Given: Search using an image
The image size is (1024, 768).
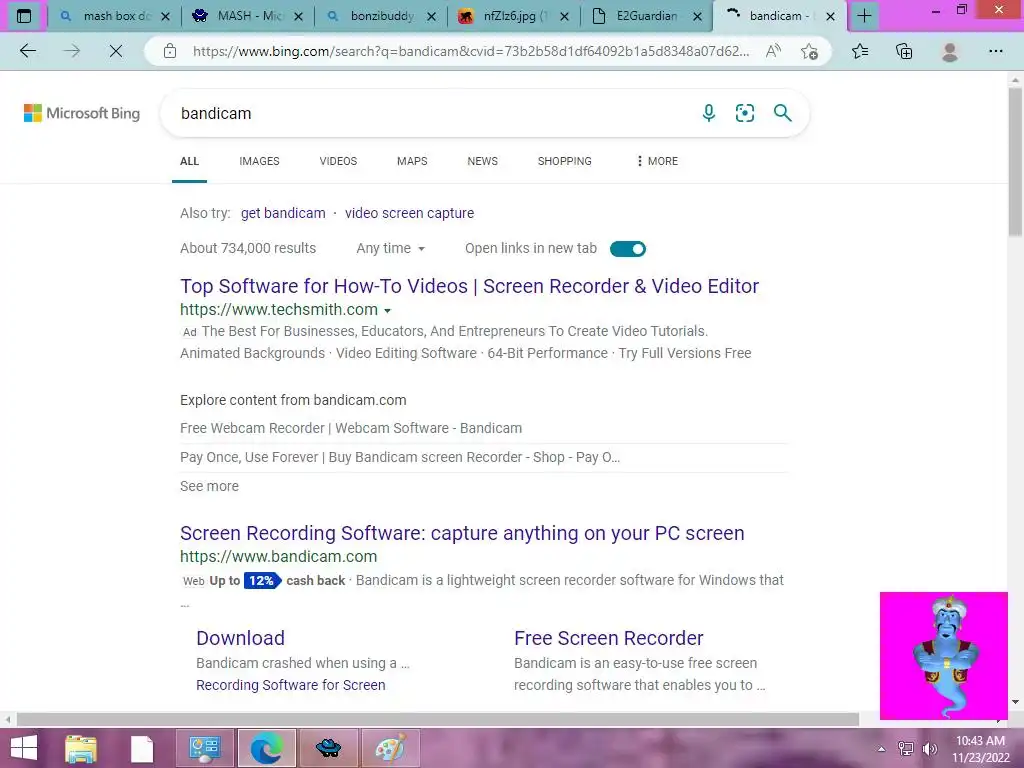Looking at the screenshot, I should (744, 113).
